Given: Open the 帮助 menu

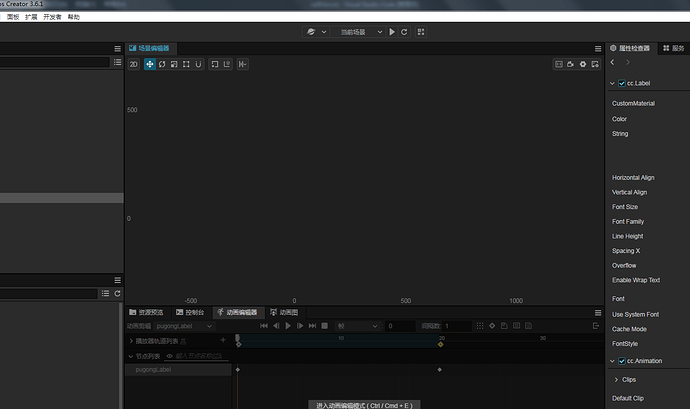Looking at the screenshot, I should 73,17.
